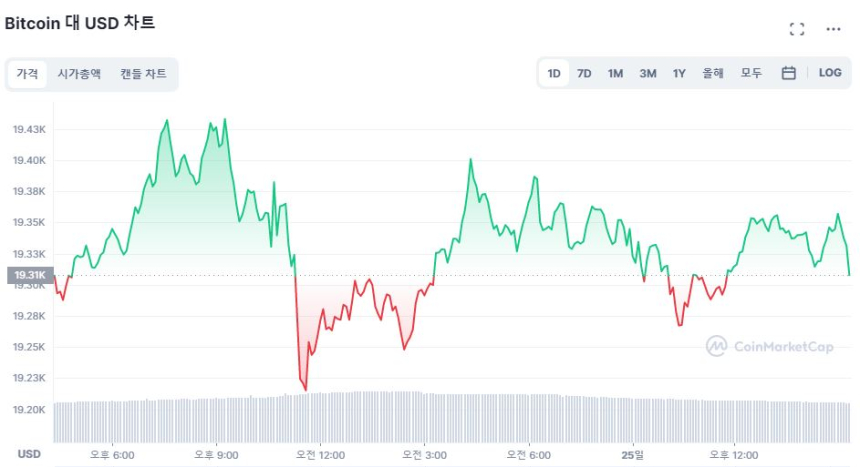
Task: Click the fullscreen expand icon
Action: [797, 29]
